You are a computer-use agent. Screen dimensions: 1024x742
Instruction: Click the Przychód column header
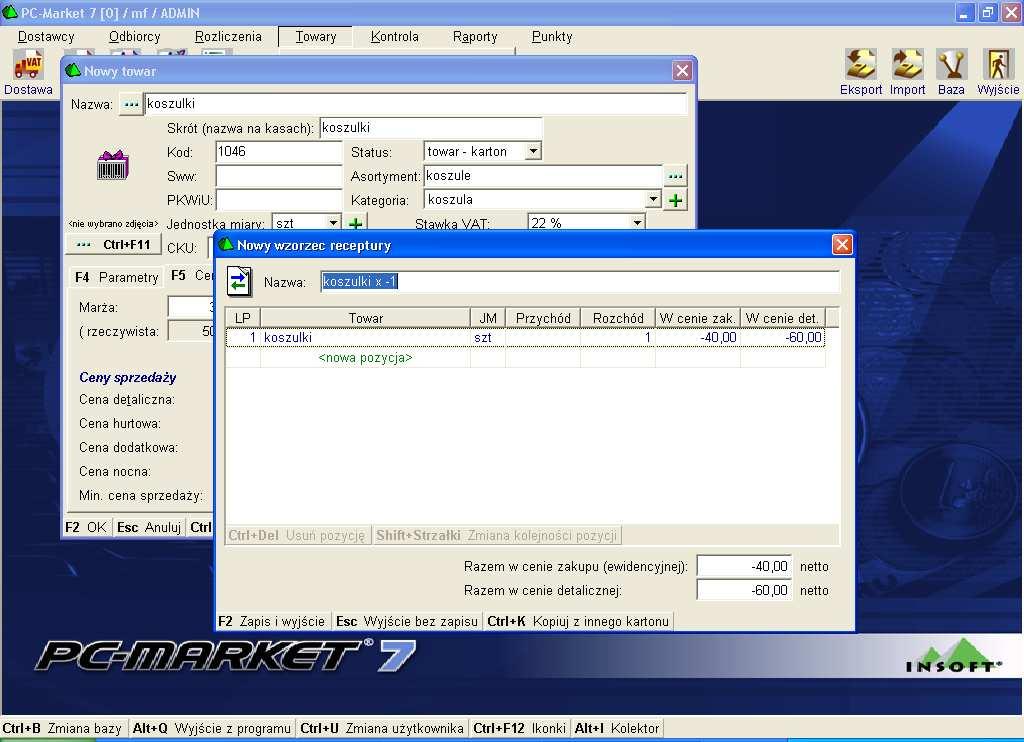[543, 318]
